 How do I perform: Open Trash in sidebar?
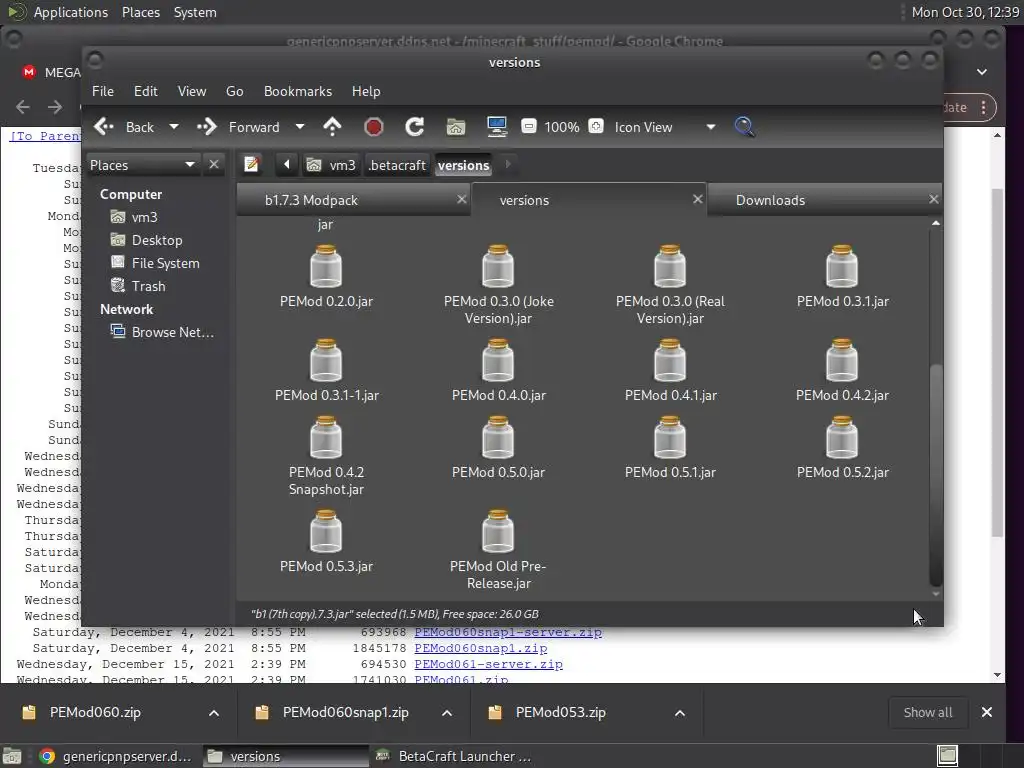(148, 286)
